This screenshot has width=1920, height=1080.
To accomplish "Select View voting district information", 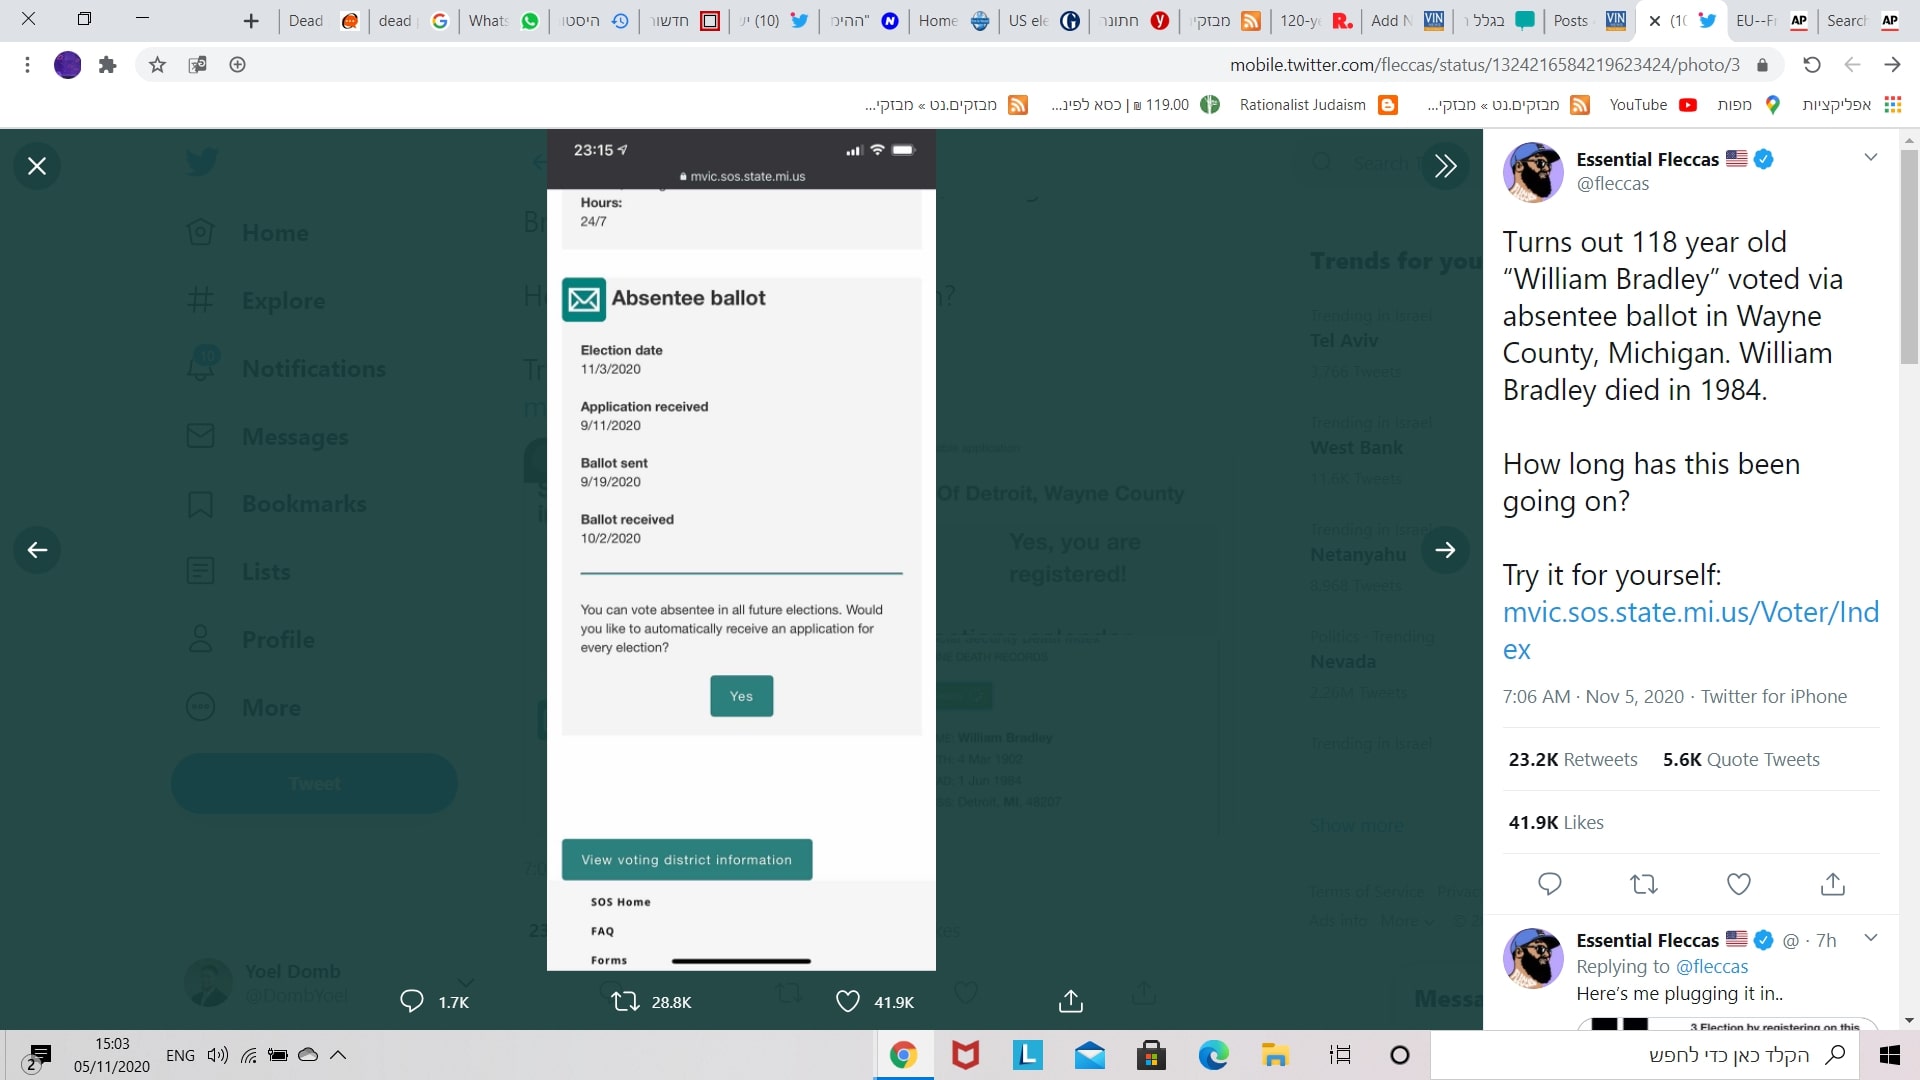I will tap(686, 858).
